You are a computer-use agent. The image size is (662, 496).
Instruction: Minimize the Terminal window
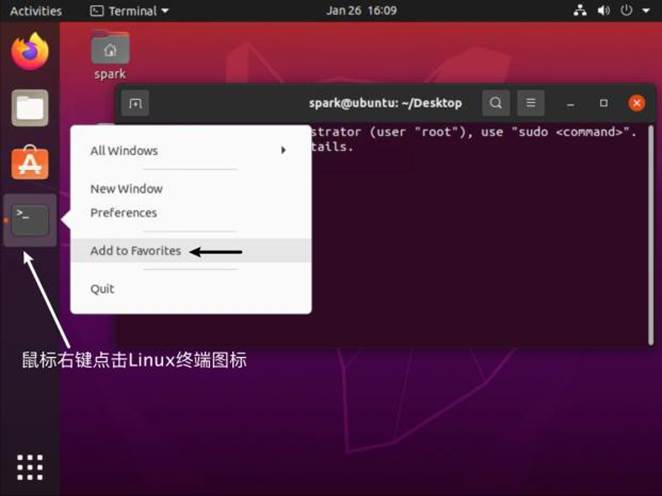(x=570, y=103)
